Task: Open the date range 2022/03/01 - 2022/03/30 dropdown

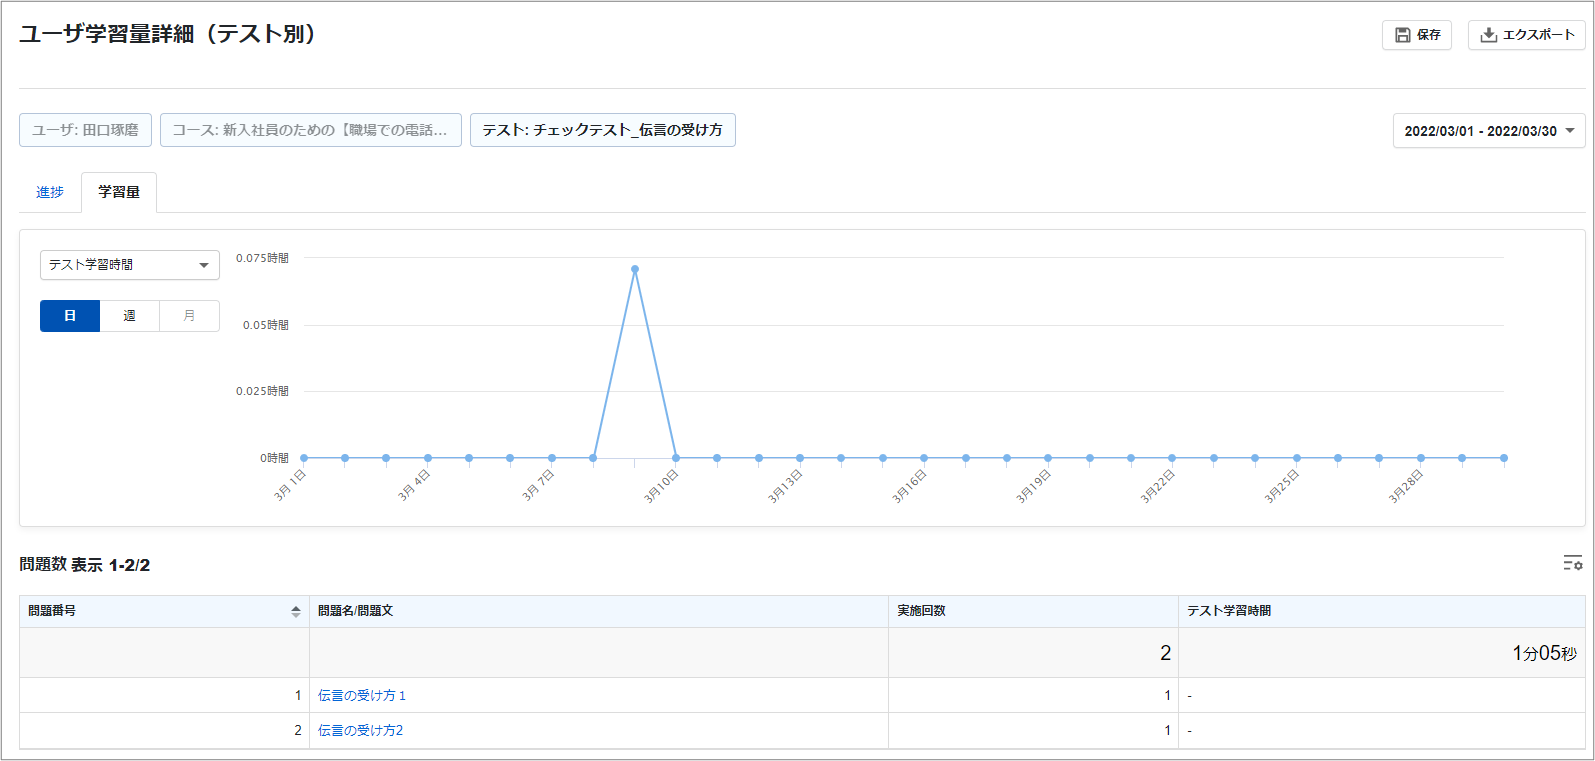Action: click(1489, 131)
